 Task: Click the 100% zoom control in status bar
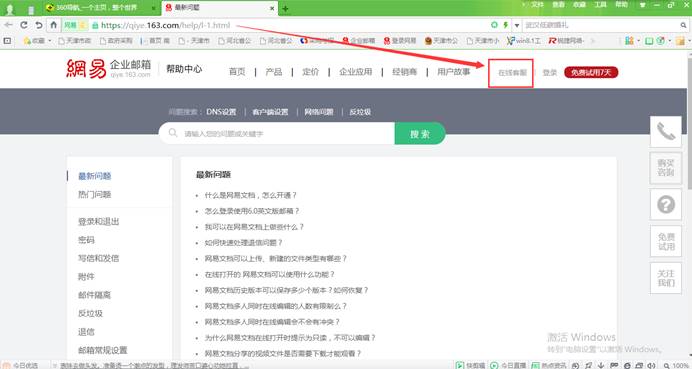pyautogui.click(x=676, y=365)
